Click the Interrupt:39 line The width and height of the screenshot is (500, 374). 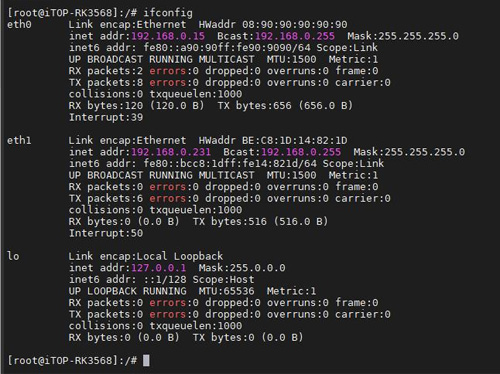pyautogui.click(x=106, y=117)
